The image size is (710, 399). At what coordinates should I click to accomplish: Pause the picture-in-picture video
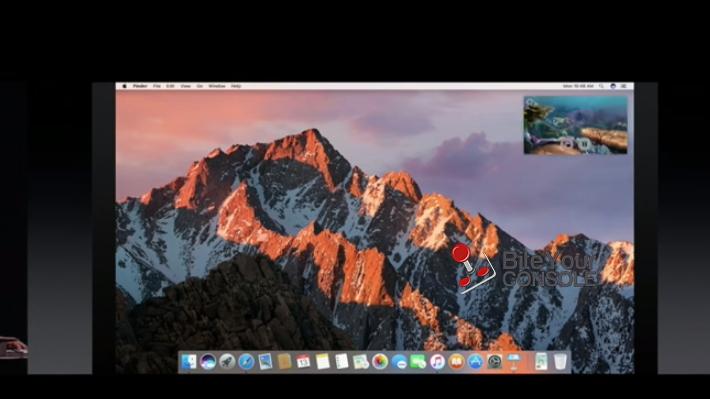click(584, 144)
